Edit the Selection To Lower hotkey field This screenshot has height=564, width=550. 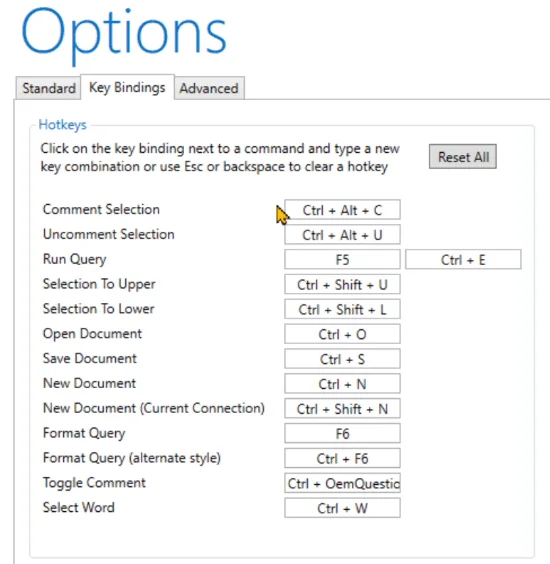pyautogui.click(x=342, y=309)
